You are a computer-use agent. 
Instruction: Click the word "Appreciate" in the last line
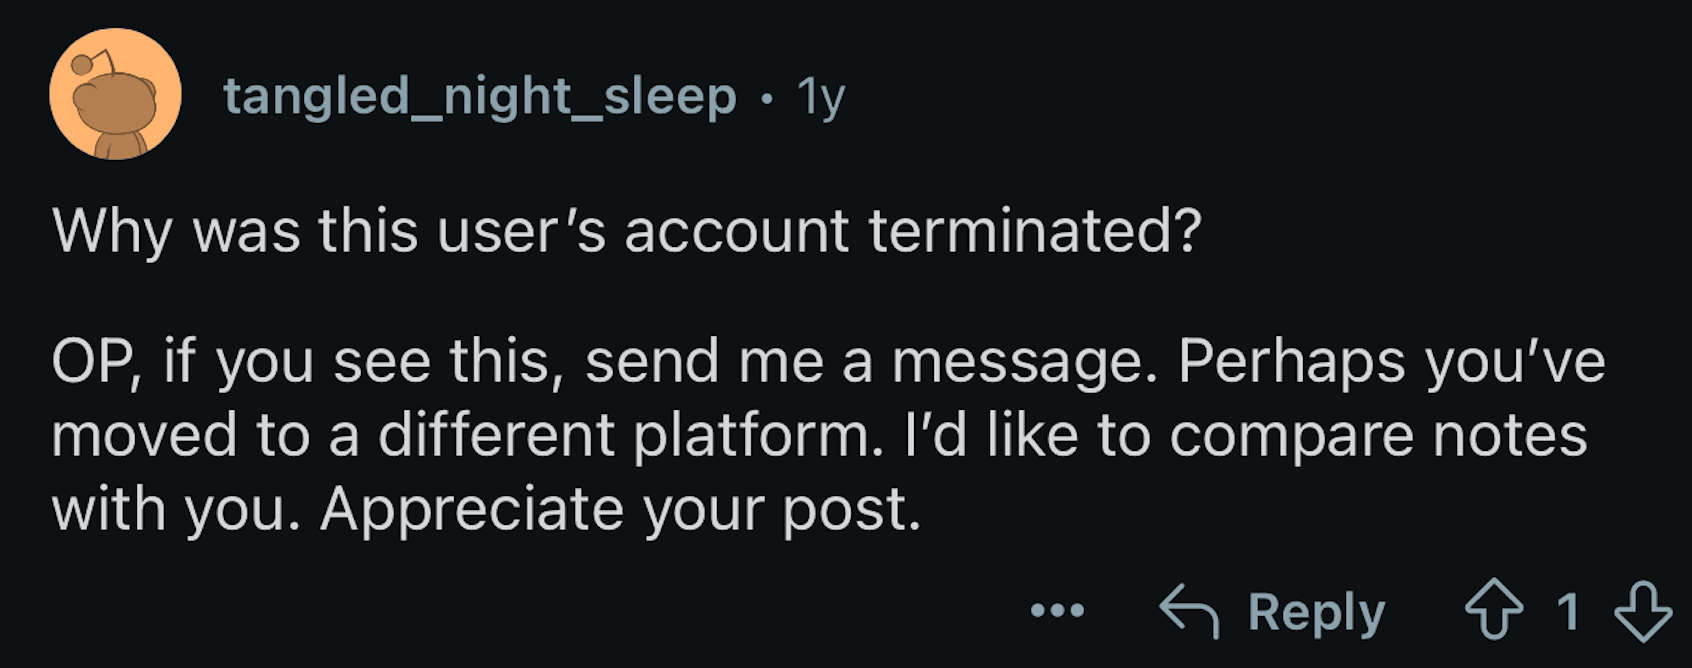pos(472,510)
